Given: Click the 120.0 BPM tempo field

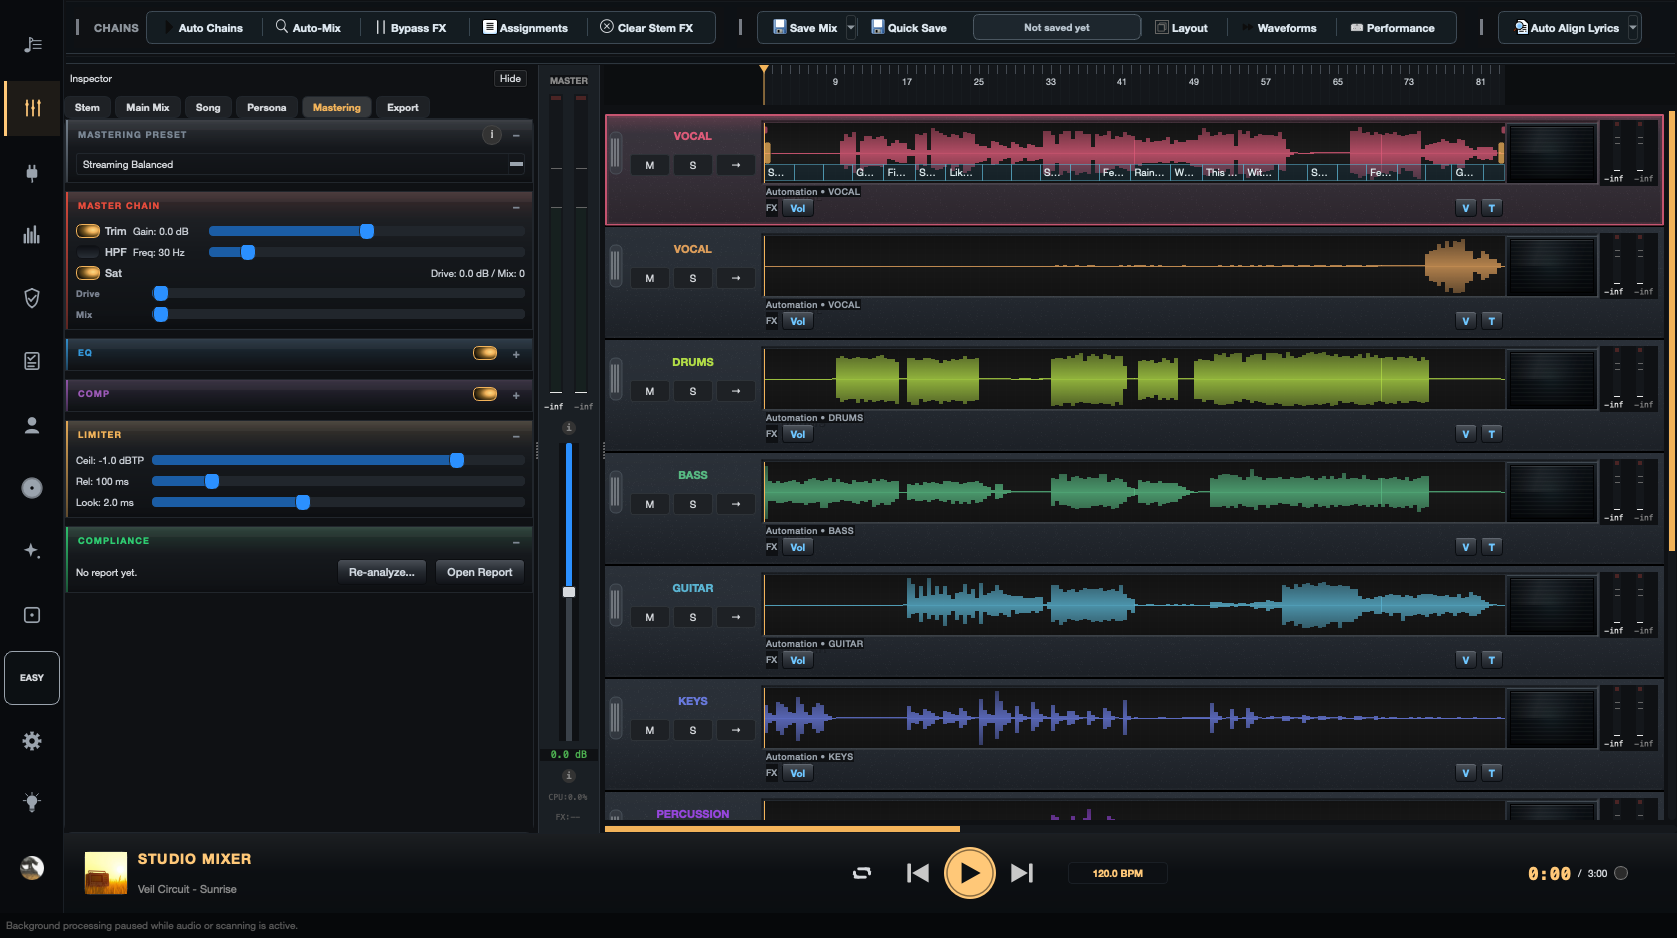Looking at the screenshot, I should coord(1117,873).
